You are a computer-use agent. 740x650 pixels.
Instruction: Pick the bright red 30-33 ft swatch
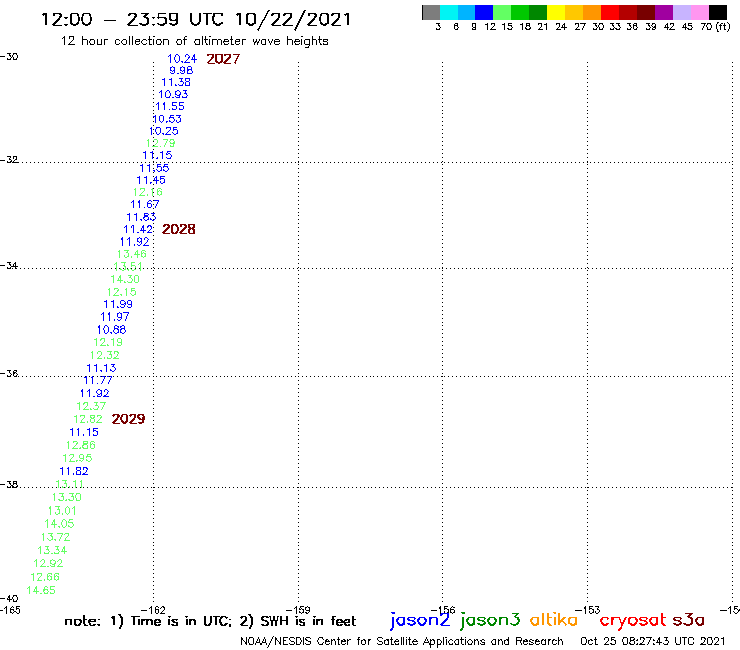tap(610, 12)
